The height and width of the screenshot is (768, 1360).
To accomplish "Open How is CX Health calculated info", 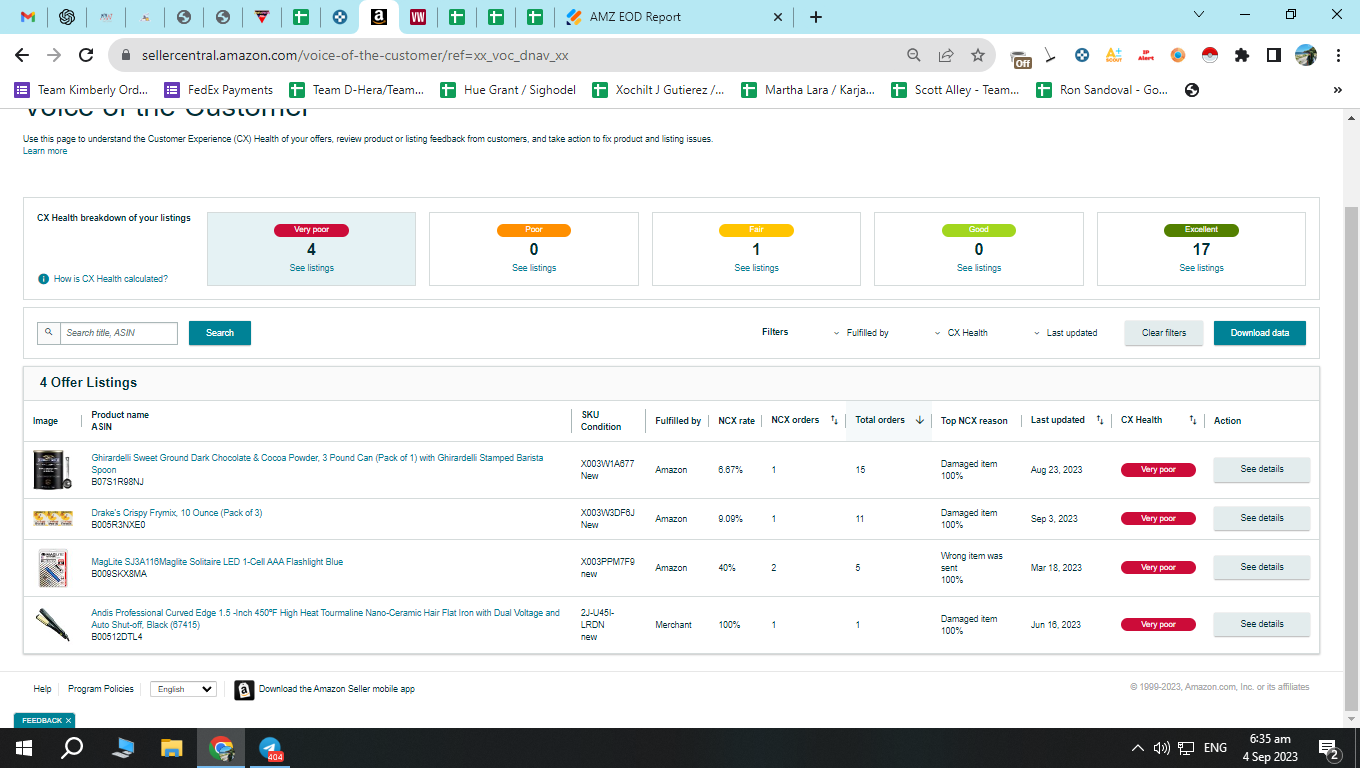I will tap(103, 279).
